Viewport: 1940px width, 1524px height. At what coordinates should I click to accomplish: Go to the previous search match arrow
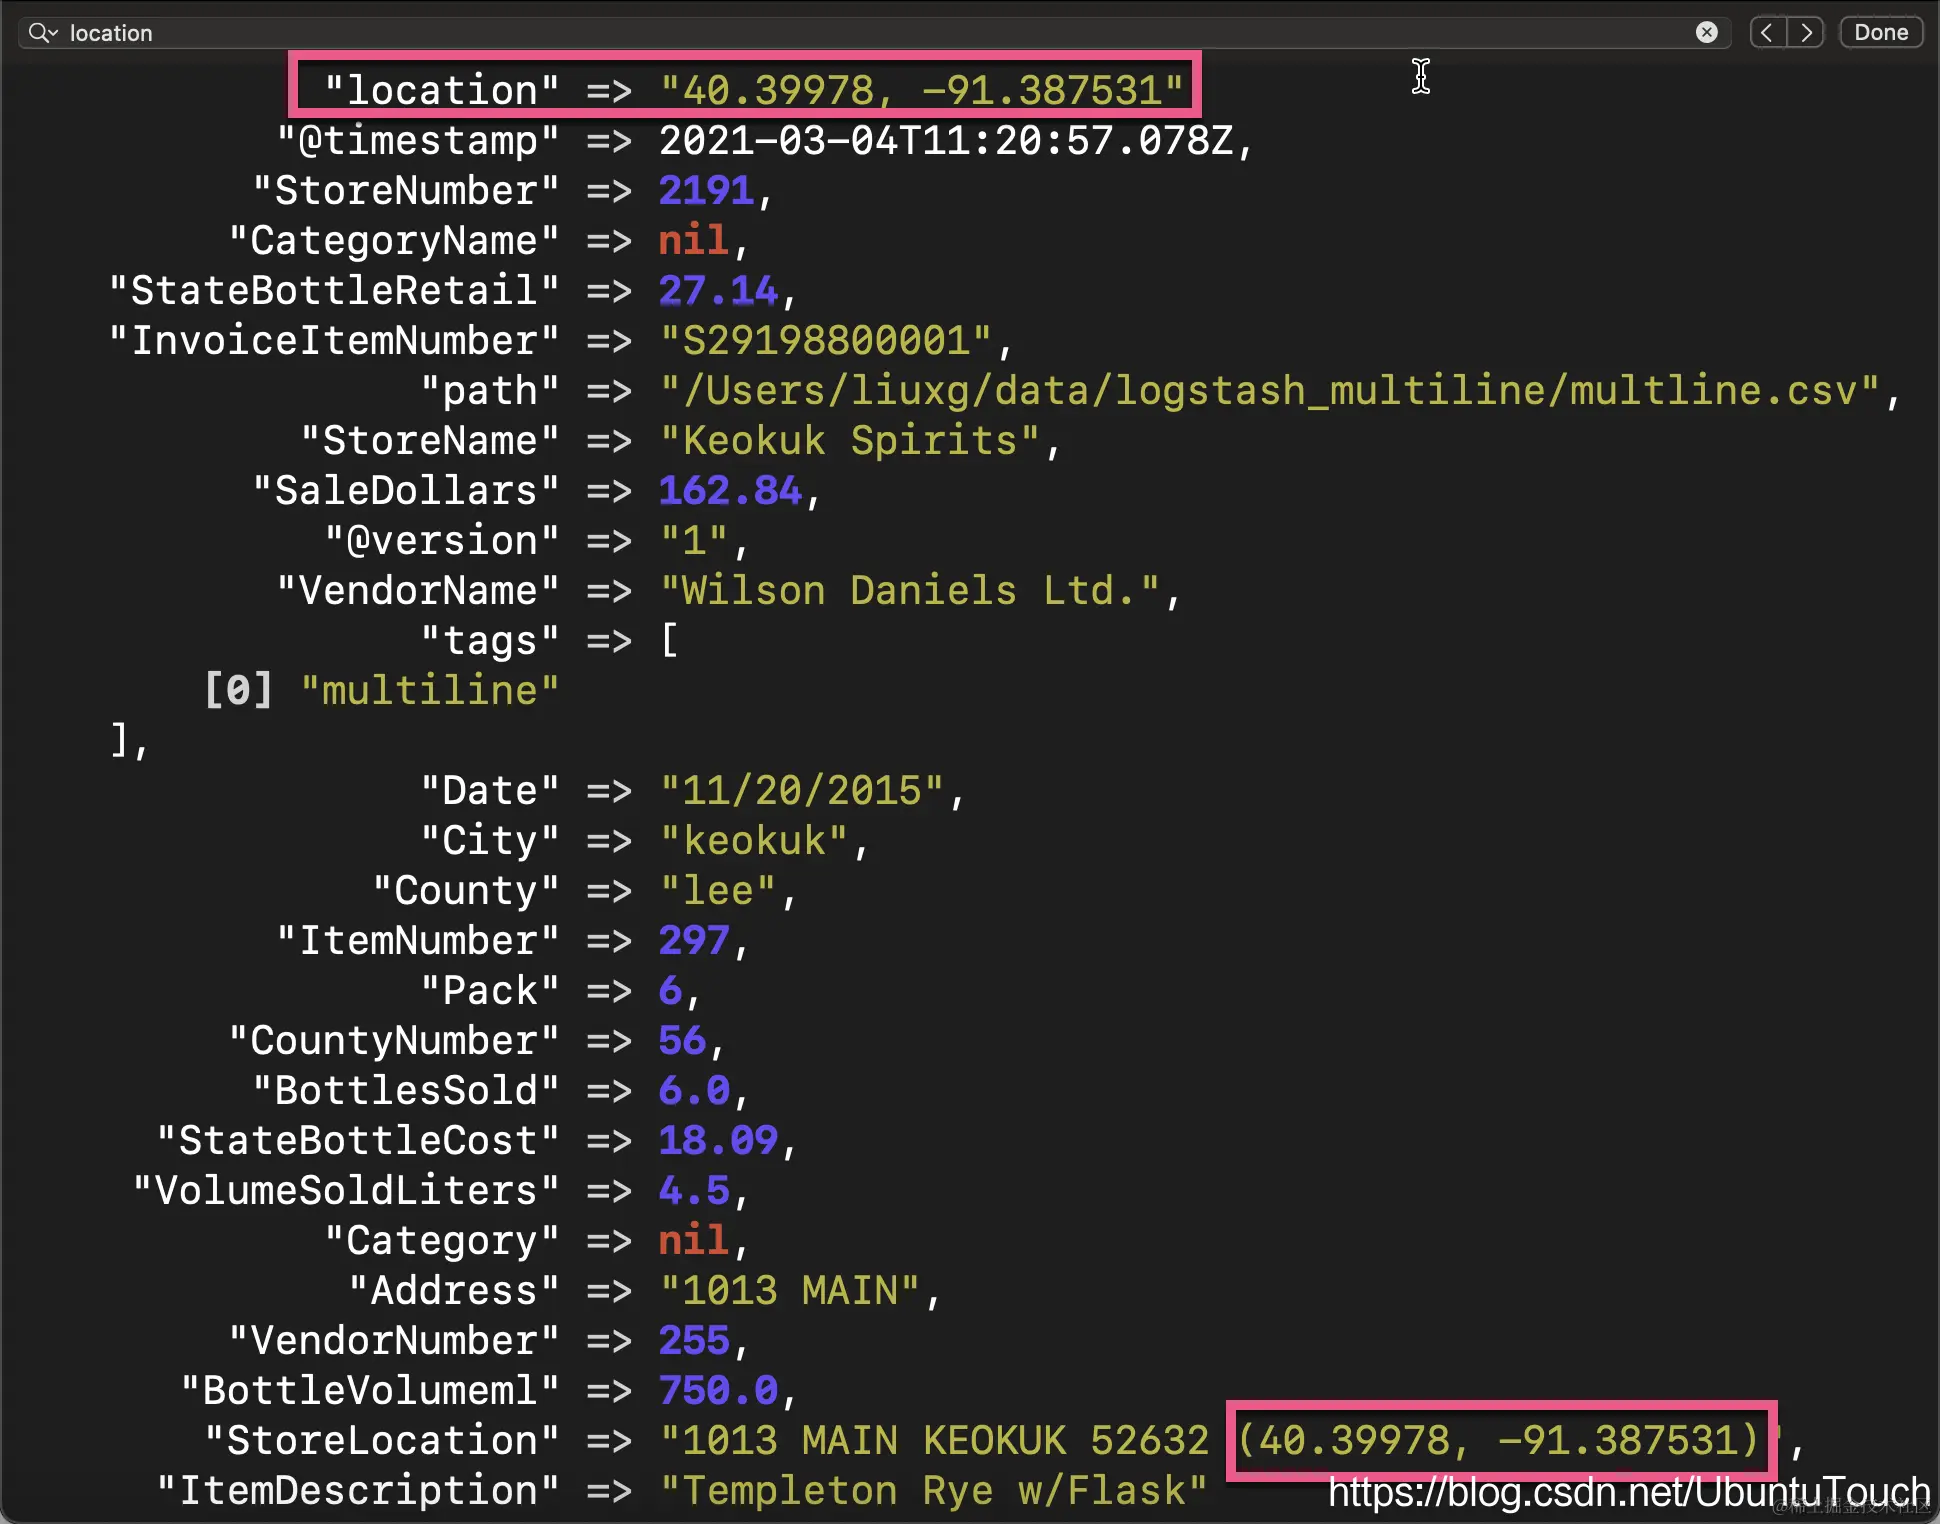coord(1768,33)
